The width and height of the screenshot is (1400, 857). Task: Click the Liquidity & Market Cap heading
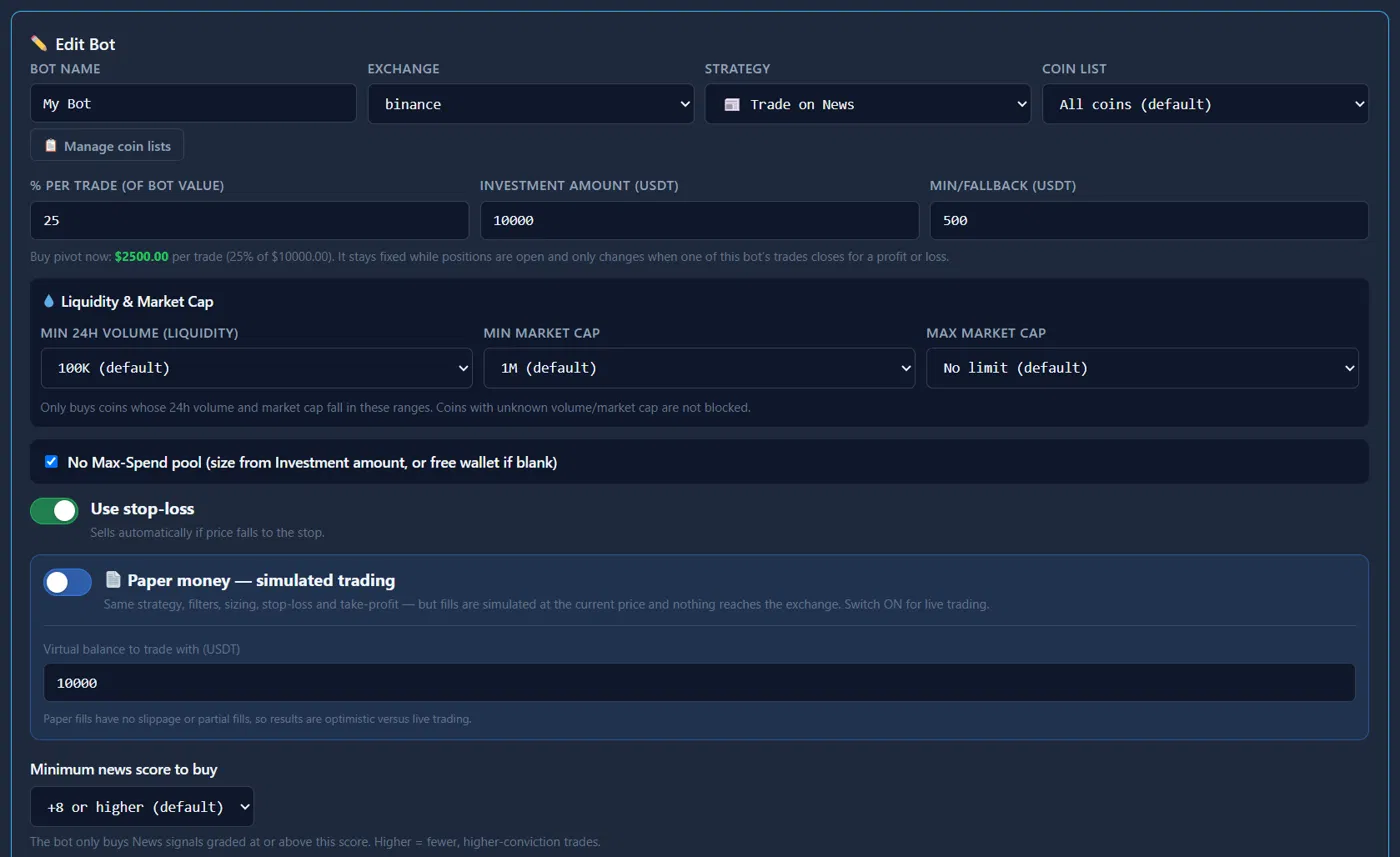tap(137, 301)
